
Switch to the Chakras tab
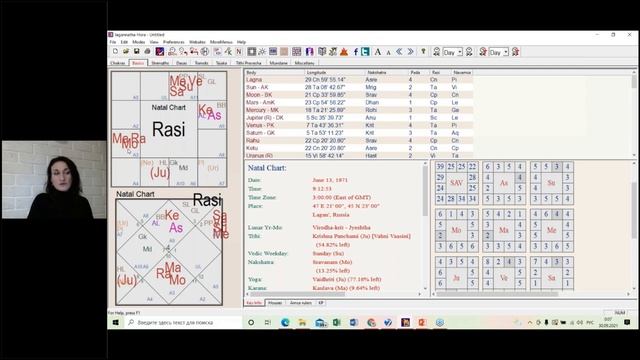tap(118, 63)
